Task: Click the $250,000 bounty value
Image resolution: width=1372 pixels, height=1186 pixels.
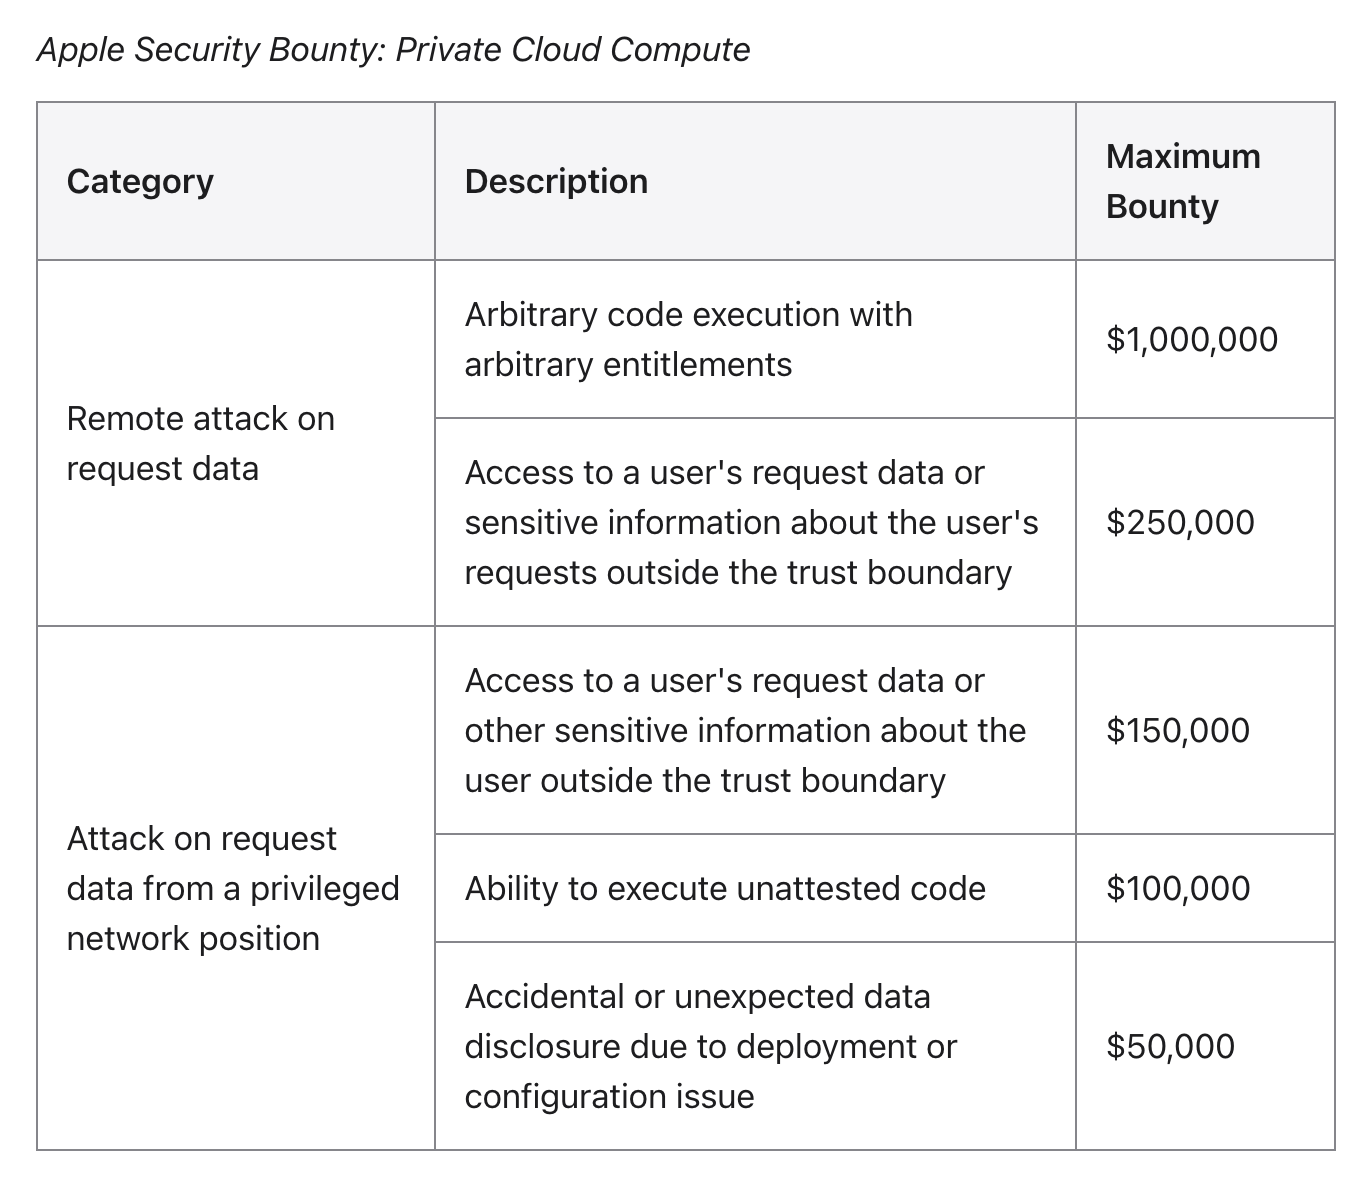Action: pos(1180,522)
